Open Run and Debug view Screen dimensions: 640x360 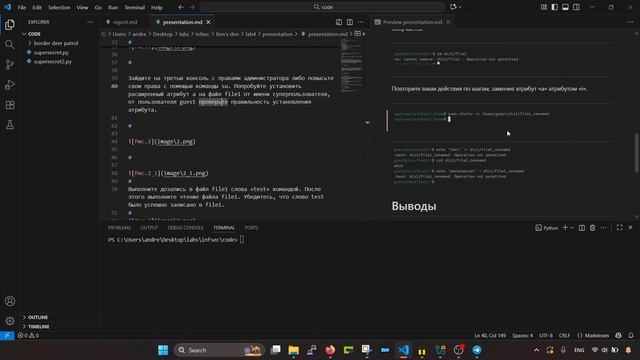10,84
